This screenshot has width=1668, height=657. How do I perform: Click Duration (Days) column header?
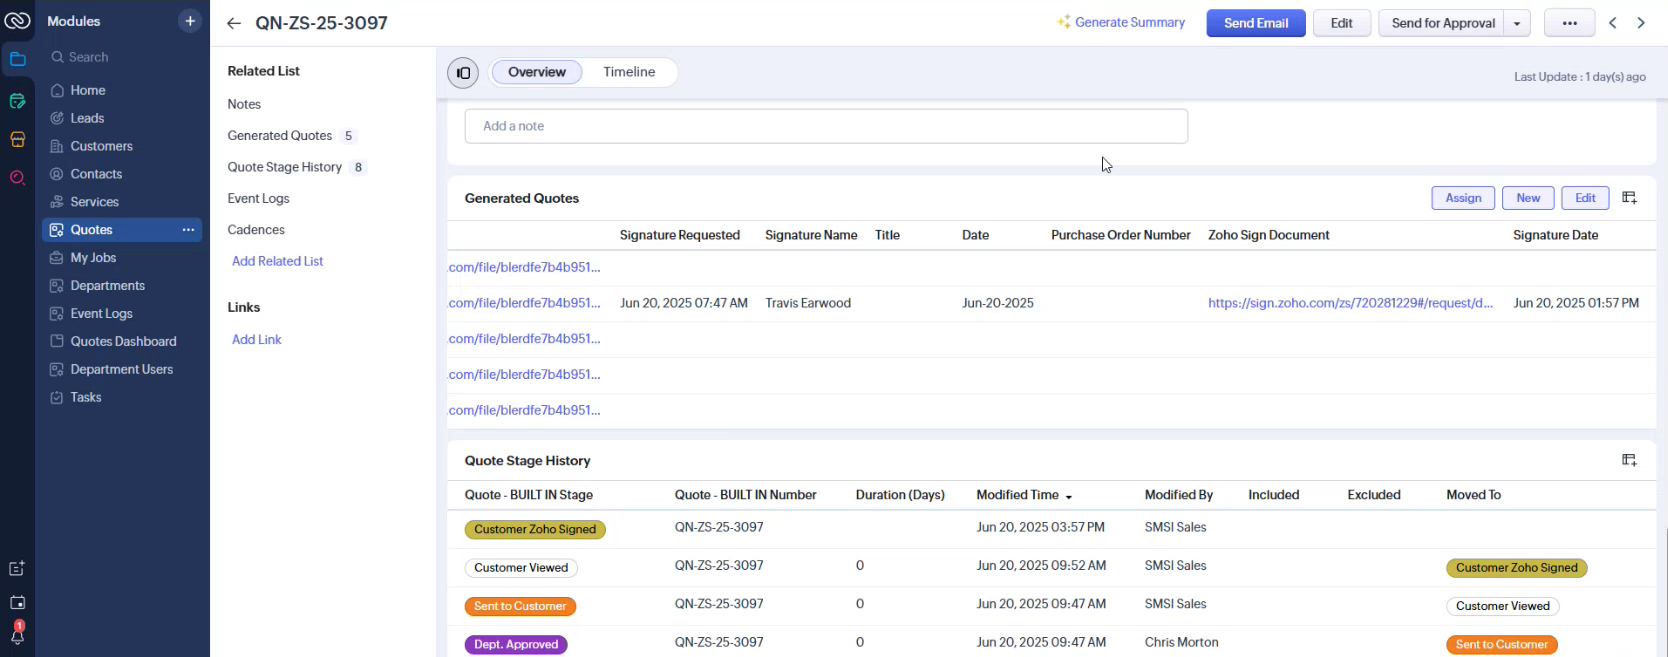(900, 495)
